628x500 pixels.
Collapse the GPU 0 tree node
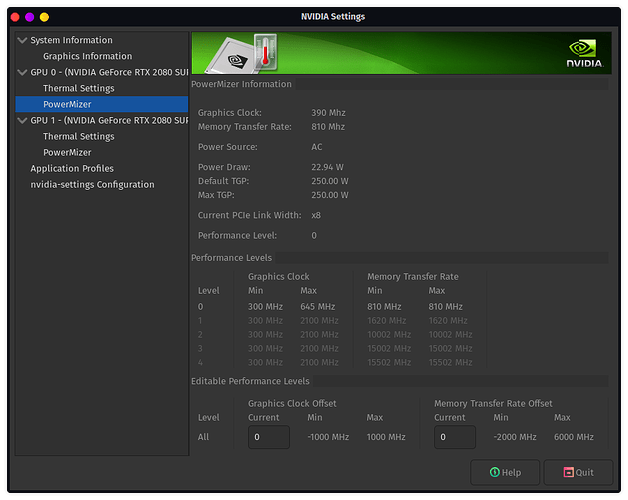click(x=22, y=72)
